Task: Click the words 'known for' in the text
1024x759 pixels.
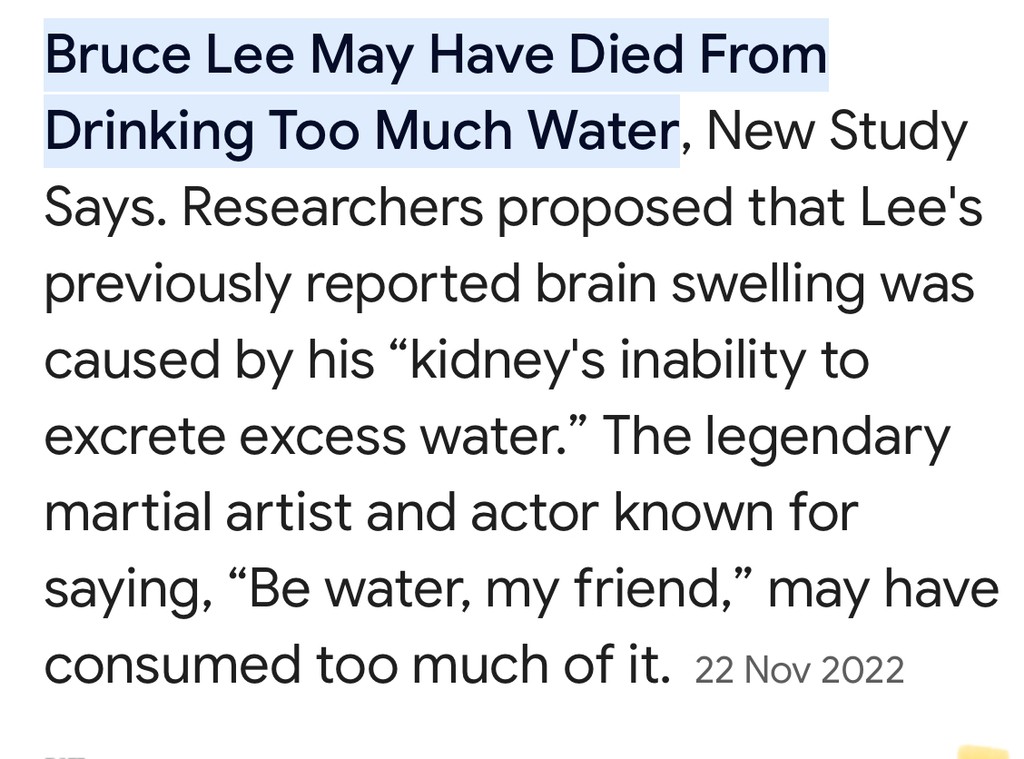Action: (735, 512)
